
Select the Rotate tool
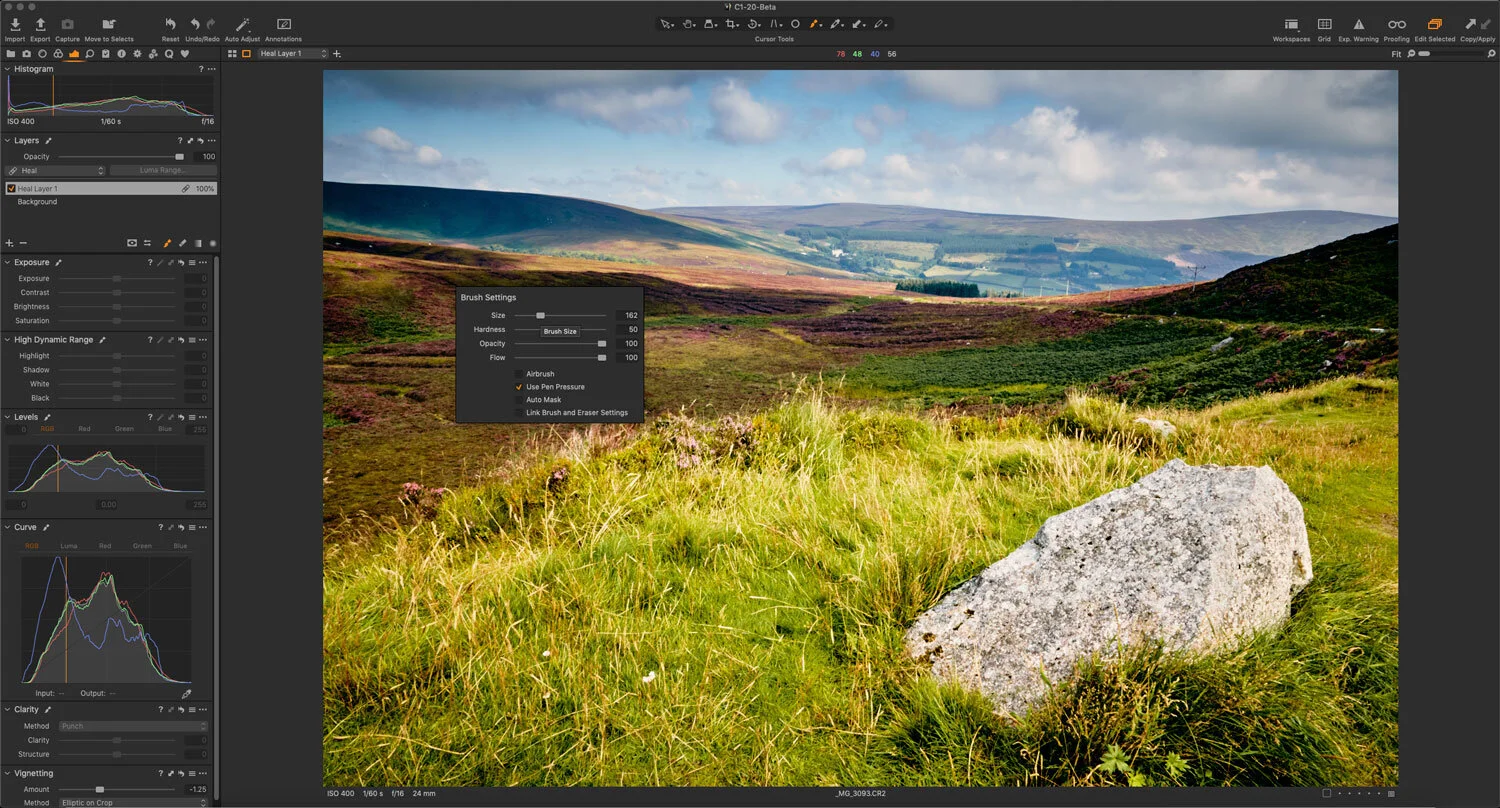click(753, 23)
